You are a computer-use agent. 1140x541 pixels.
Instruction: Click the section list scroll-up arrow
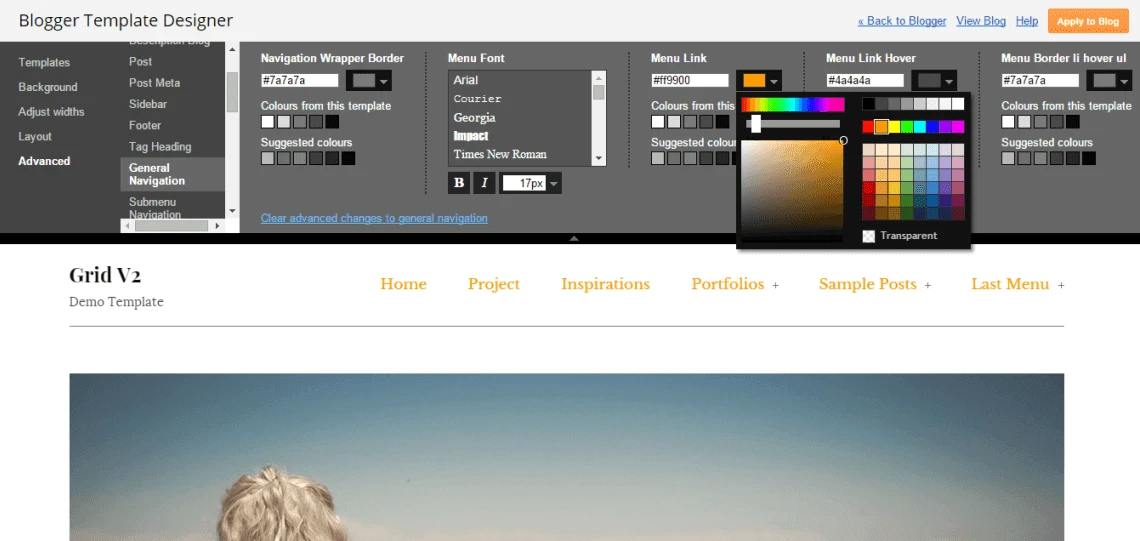click(x=233, y=49)
